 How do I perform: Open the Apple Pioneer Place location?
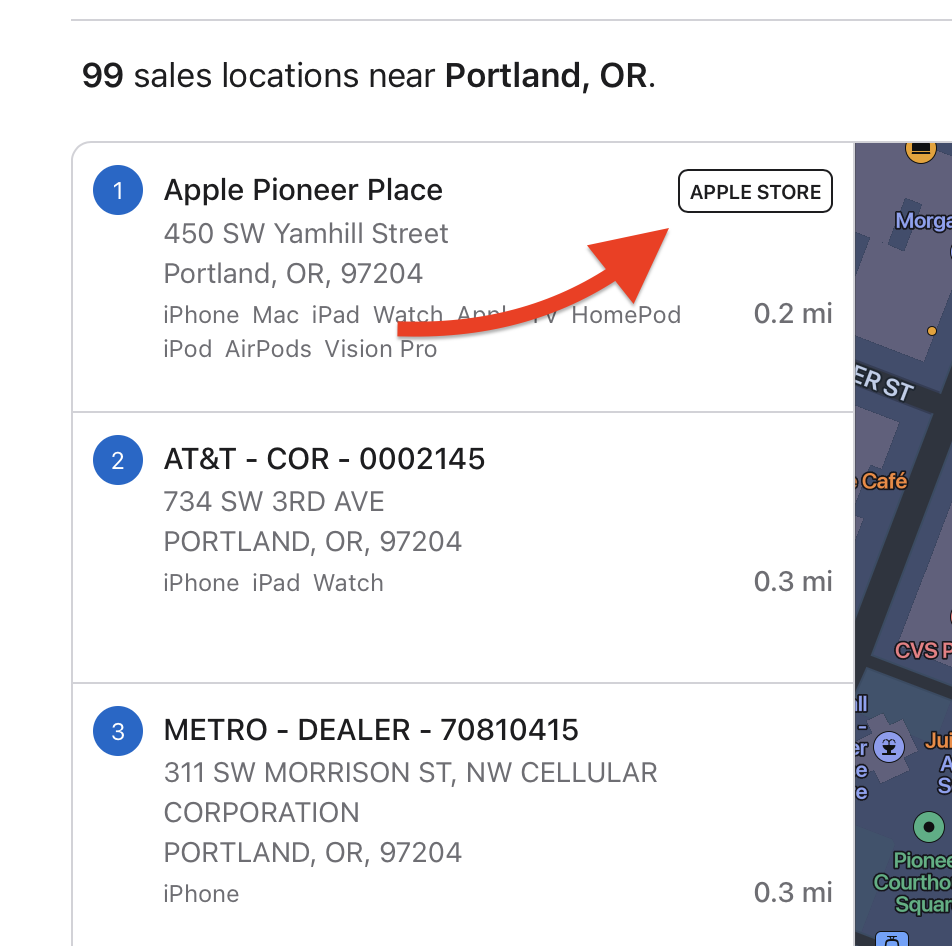point(303,190)
